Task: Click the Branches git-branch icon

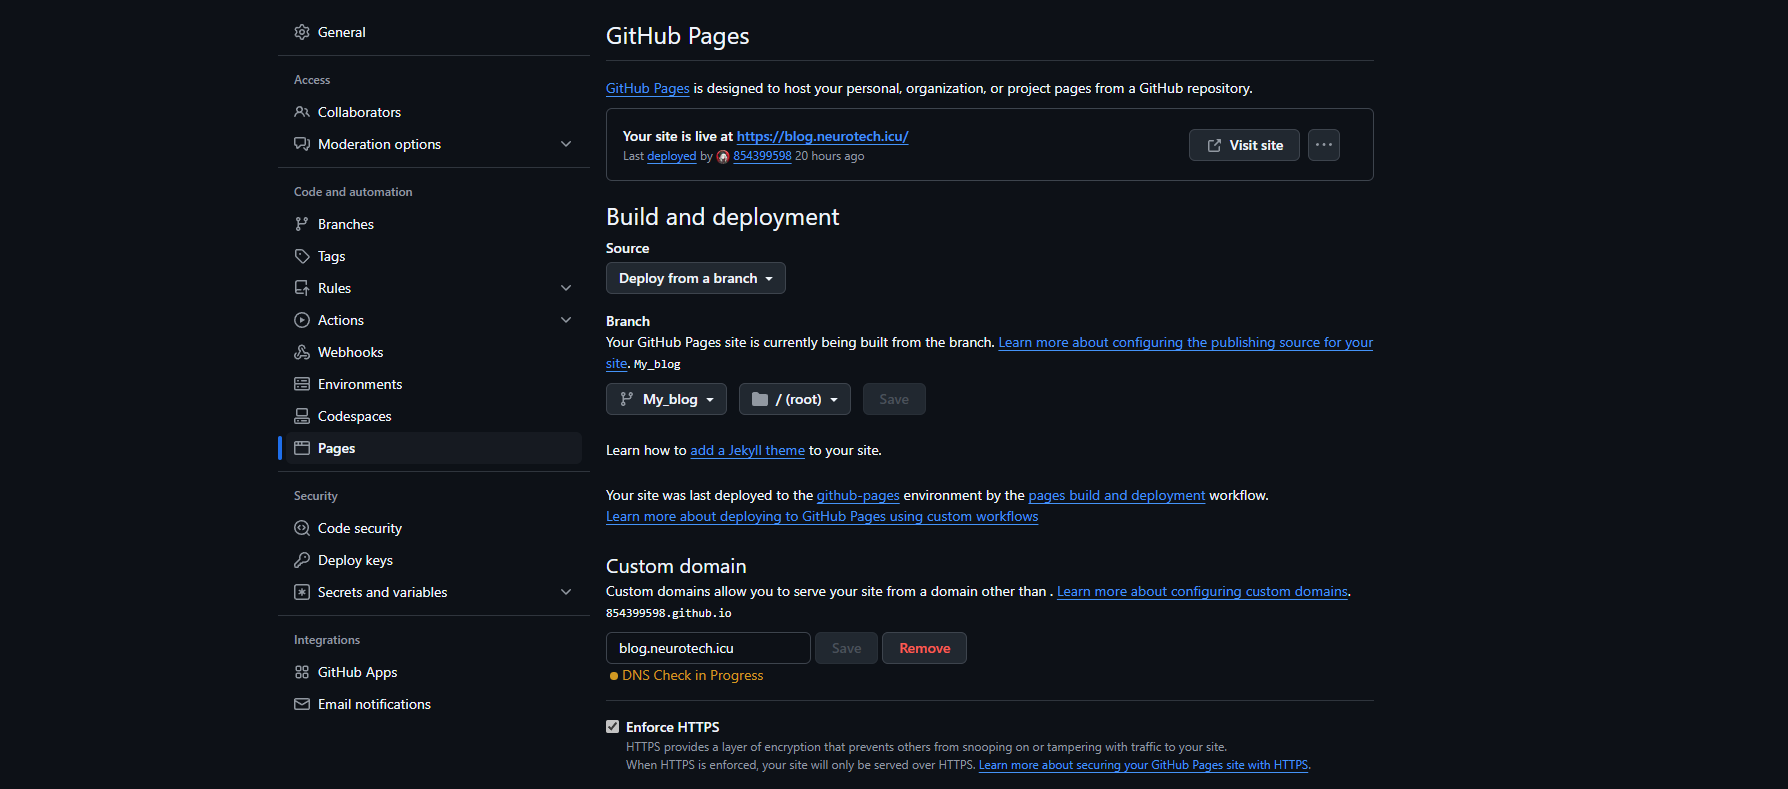Action: [x=302, y=224]
